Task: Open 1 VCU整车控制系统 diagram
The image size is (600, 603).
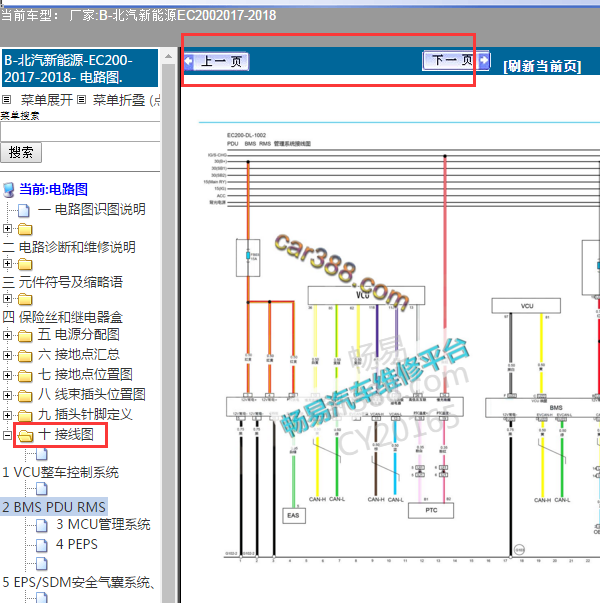Action: point(60,472)
